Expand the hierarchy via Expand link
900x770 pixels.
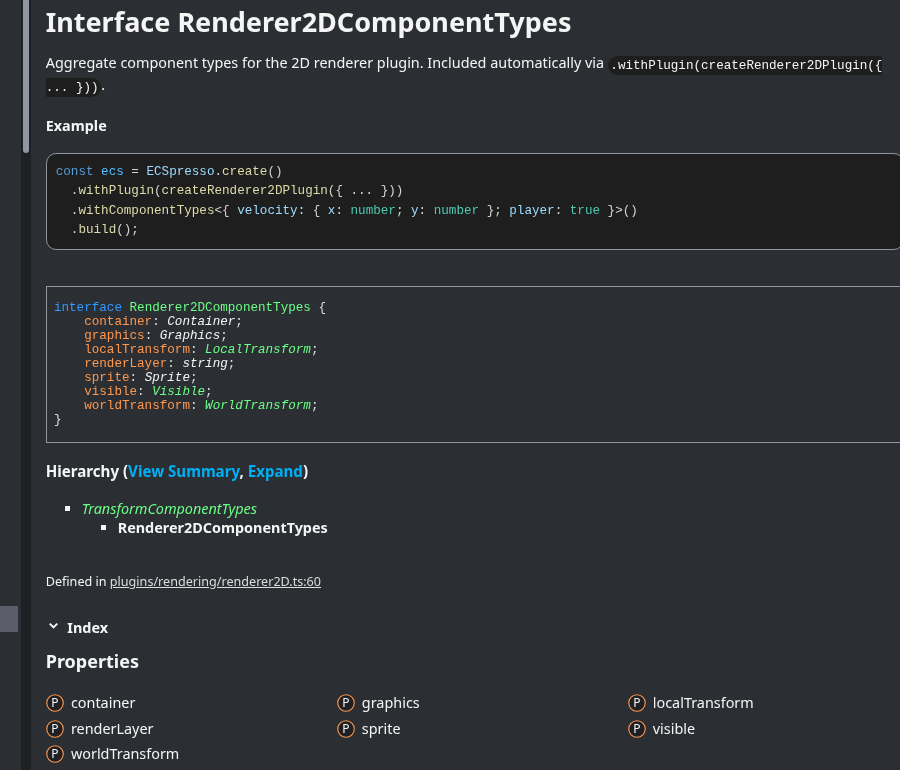point(275,472)
